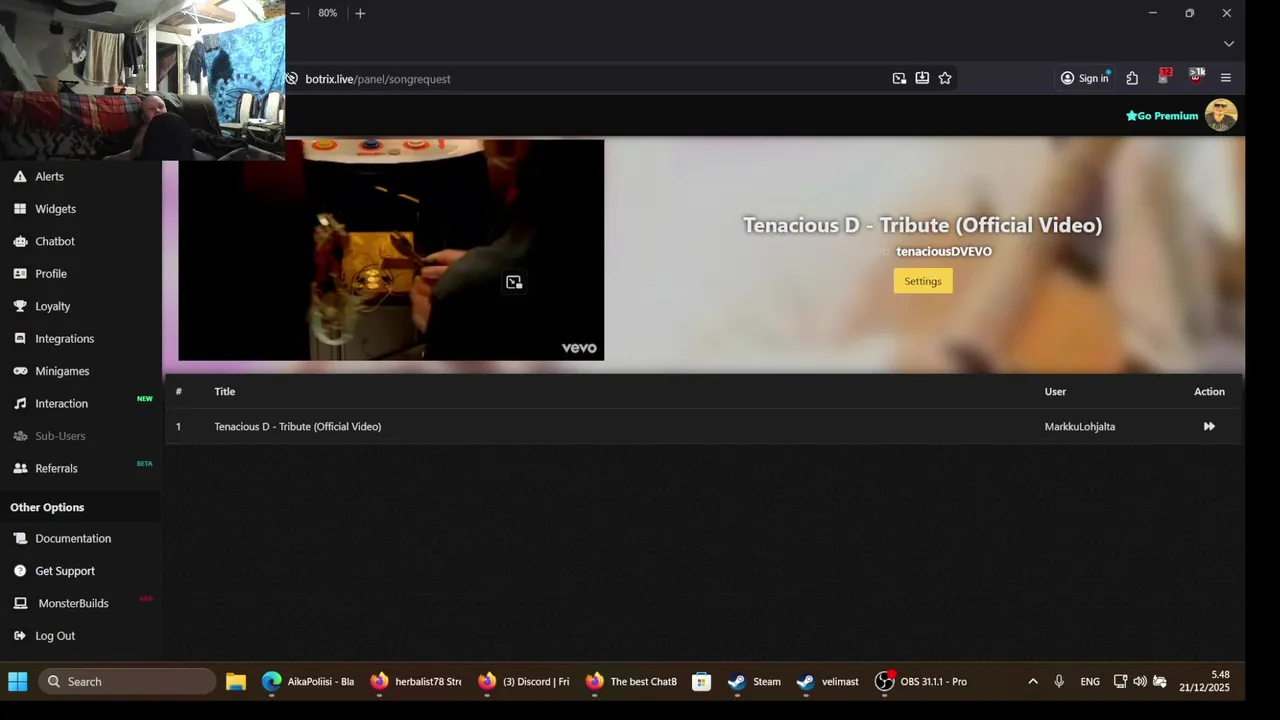Bookmark this page with the star icon
Viewport: 1280px width, 720px height.
(945, 78)
